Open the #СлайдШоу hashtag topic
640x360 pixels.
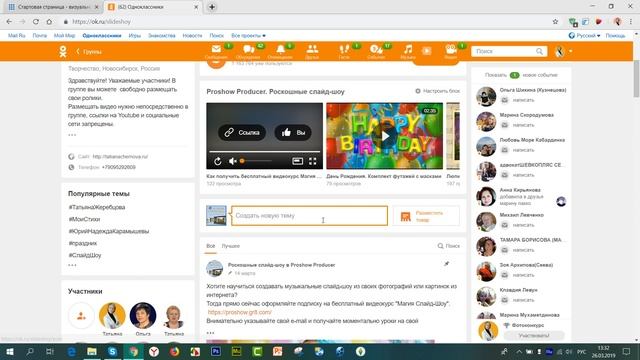(84, 255)
